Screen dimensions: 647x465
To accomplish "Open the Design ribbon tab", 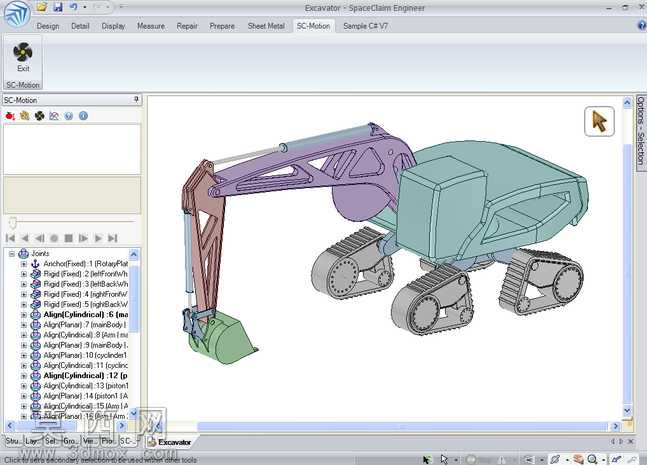I will point(48,26).
